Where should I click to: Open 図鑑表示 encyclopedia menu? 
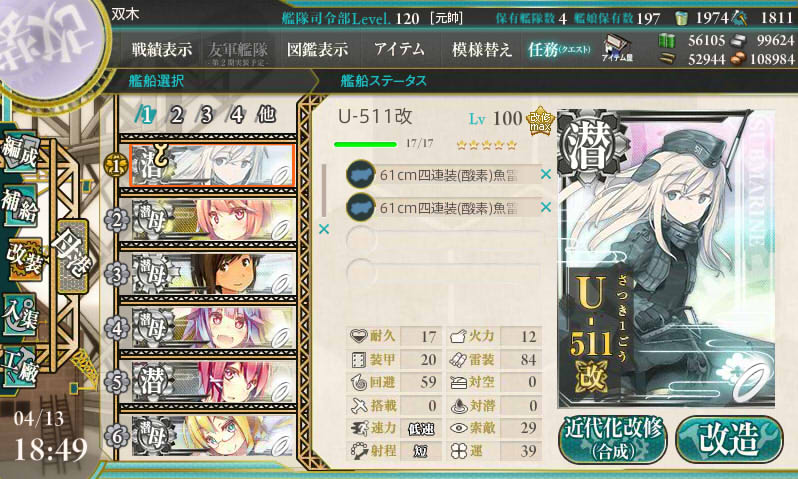pos(317,50)
